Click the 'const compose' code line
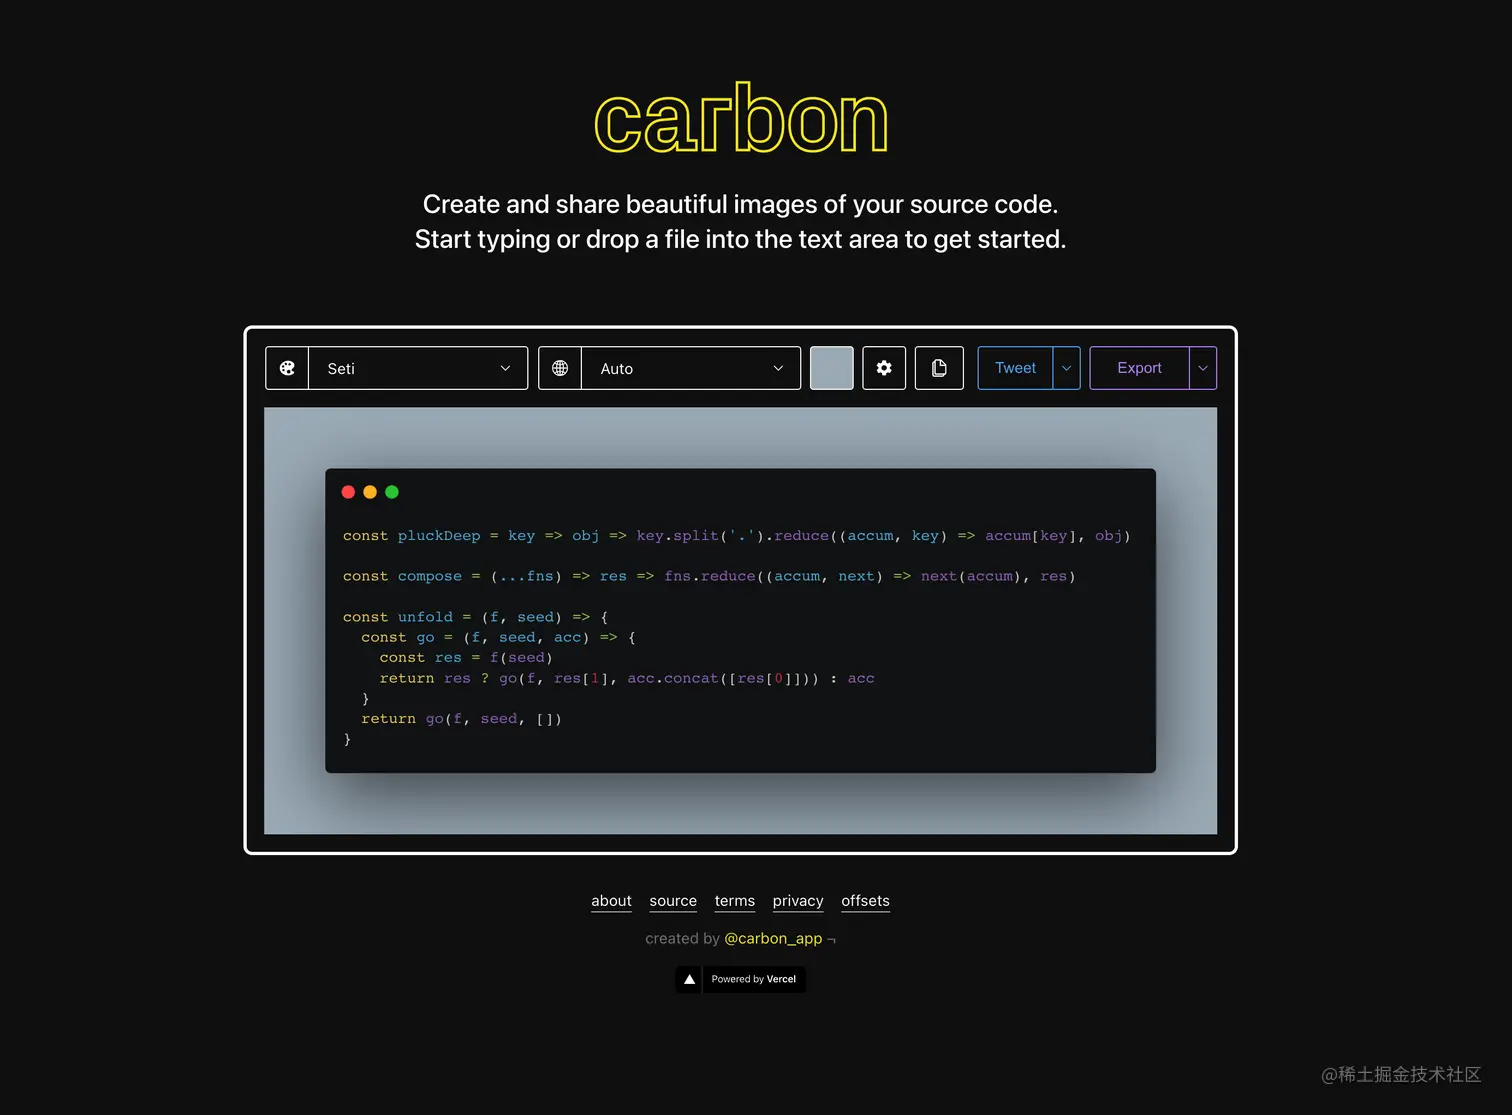This screenshot has width=1512, height=1115. tap(709, 577)
